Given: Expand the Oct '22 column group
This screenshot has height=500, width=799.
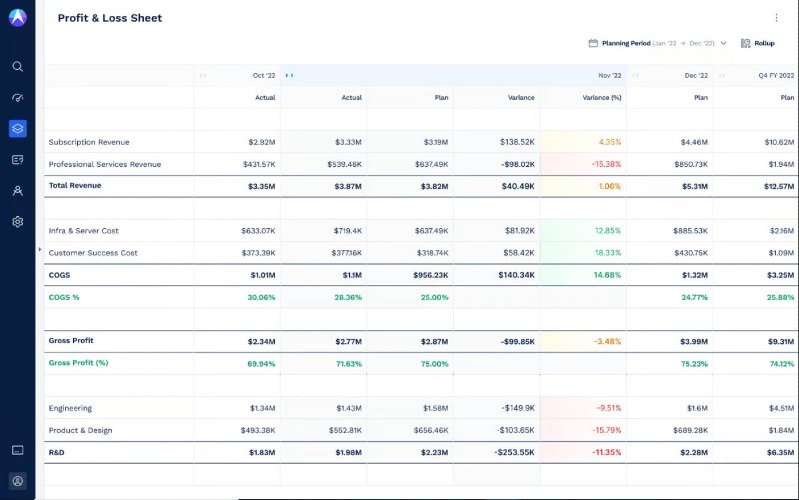Looking at the screenshot, I should [x=203, y=75].
